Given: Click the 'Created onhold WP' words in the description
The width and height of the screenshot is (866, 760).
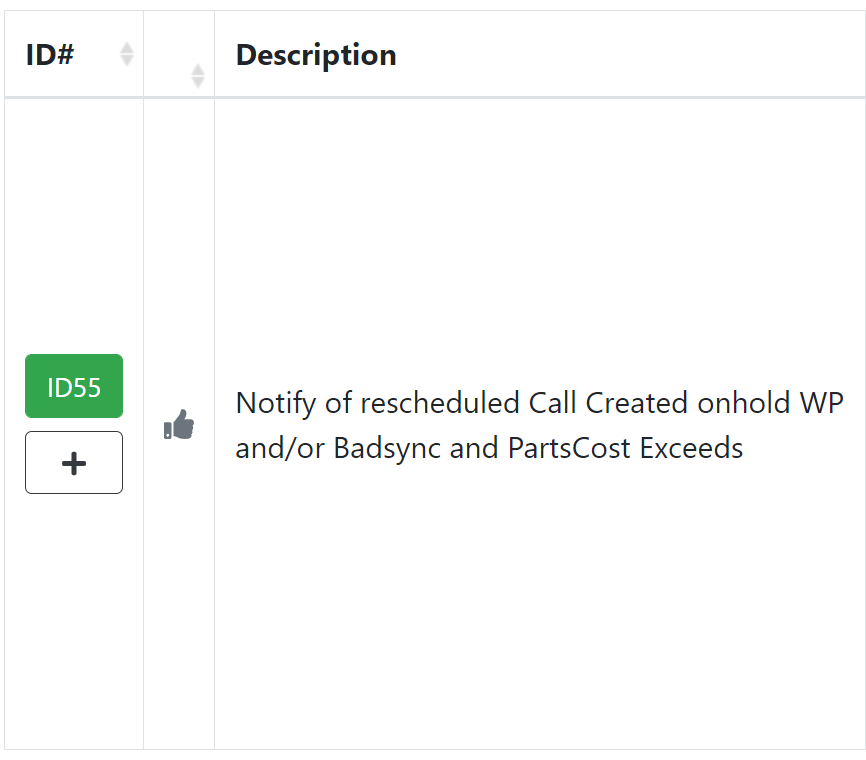Looking at the screenshot, I should 714,403.
